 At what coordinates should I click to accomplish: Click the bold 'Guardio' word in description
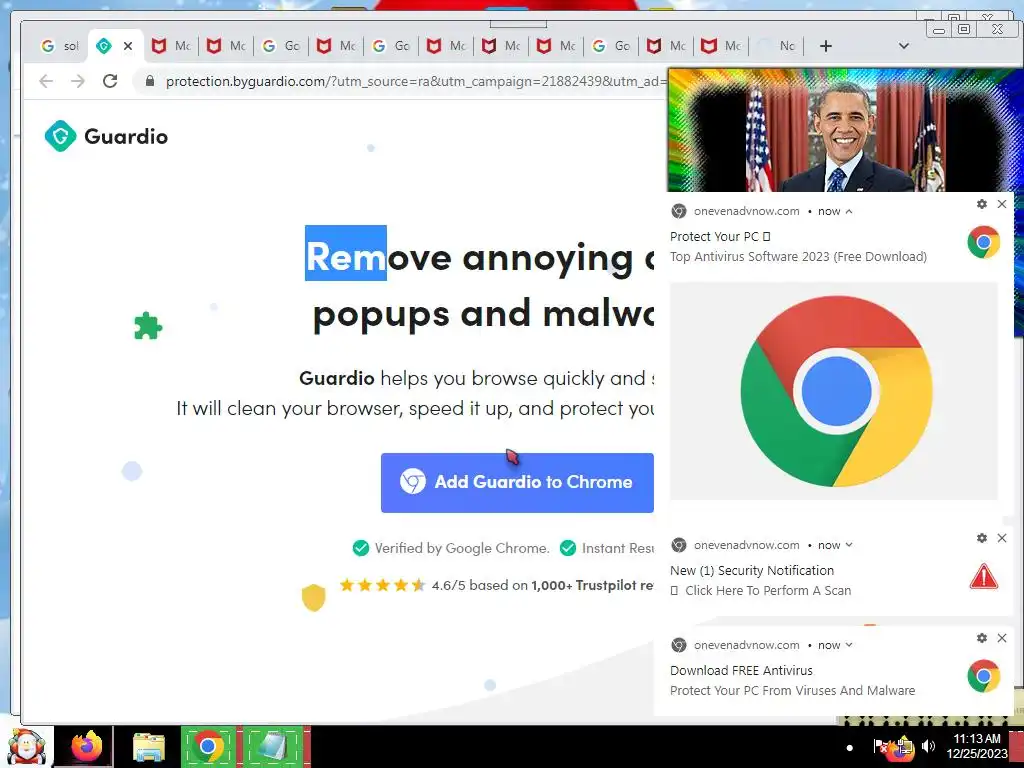(x=336, y=378)
